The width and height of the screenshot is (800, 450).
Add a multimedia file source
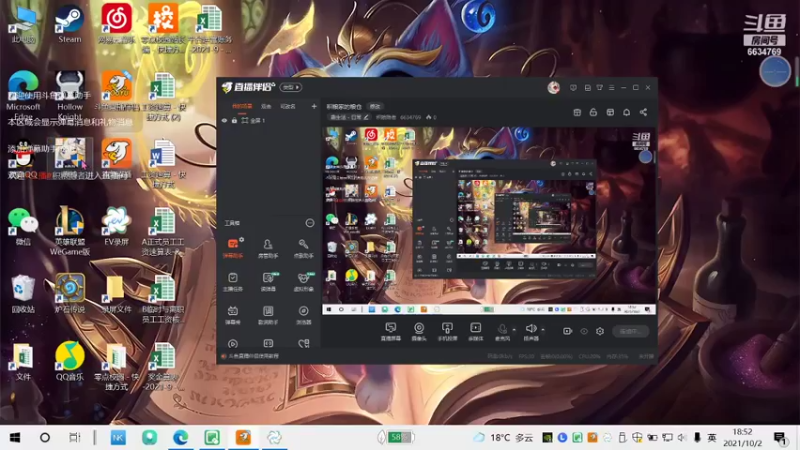click(476, 331)
